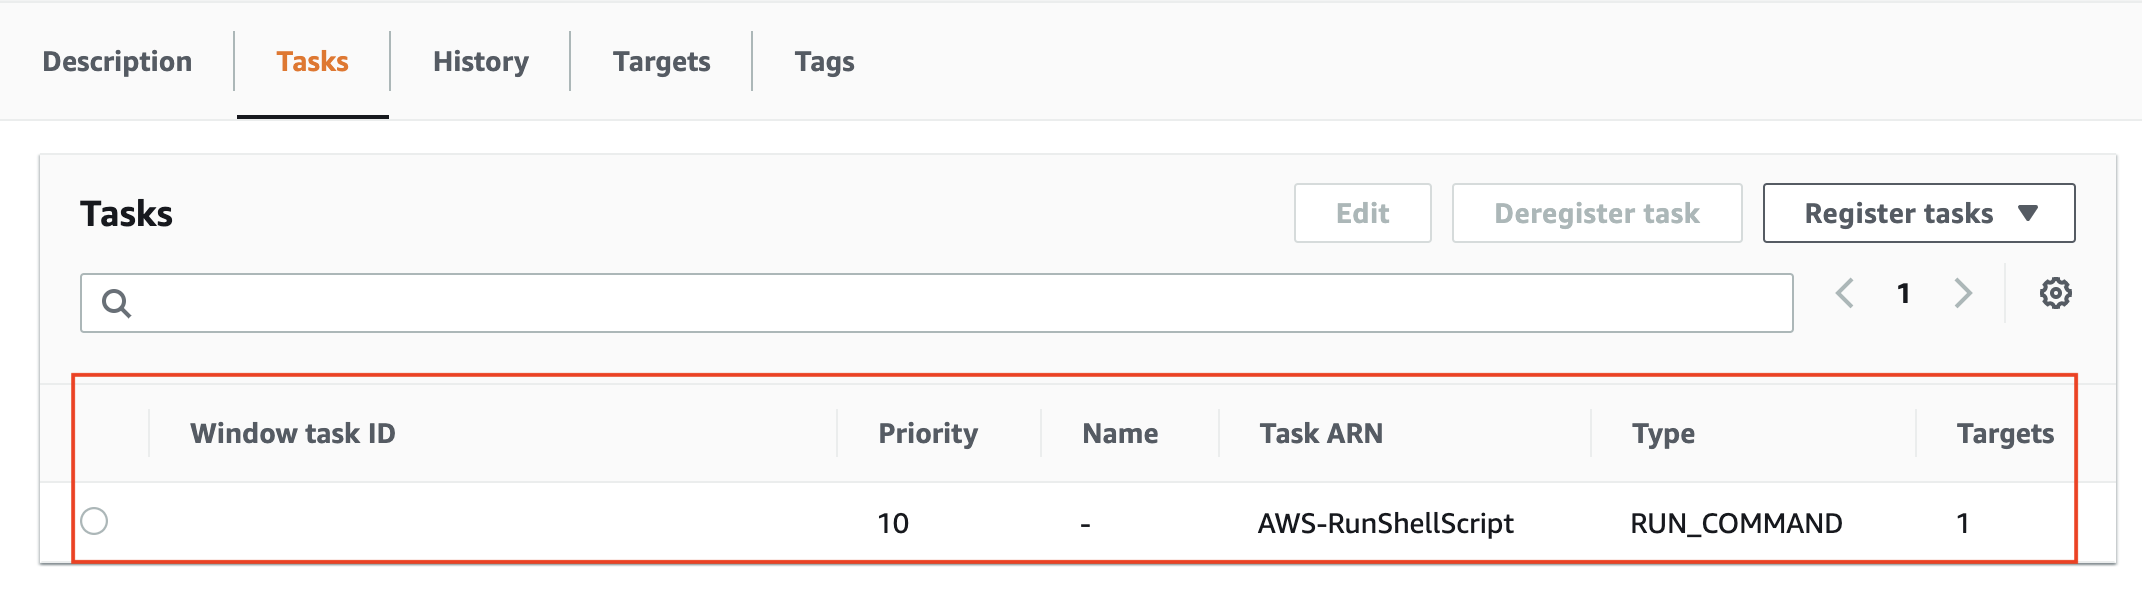Switch to the Tags tab
Image resolution: width=2142 pixels, height=602 pixels.
pyautogui.click(x=825, y=61)
